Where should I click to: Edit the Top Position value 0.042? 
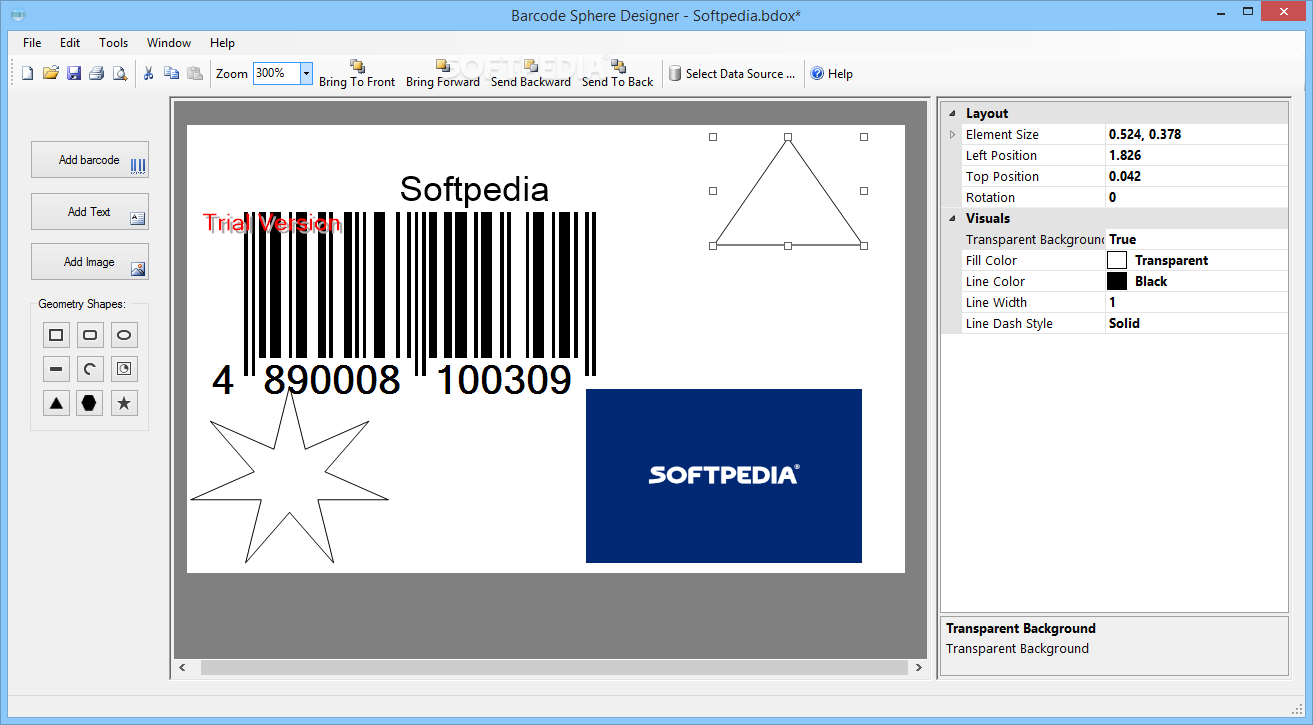click(1197, 176)
